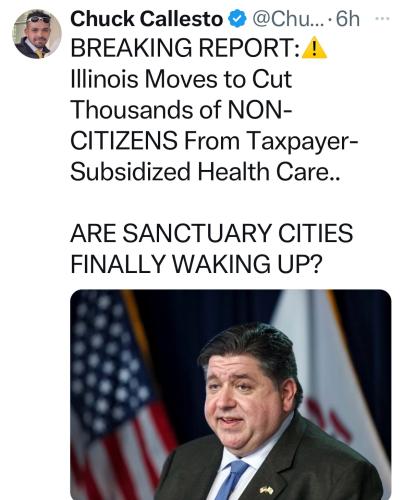This screenshot has width=404, height=500.
Task: Click the lapel pin on the dark suit
Action: point(267,490)
